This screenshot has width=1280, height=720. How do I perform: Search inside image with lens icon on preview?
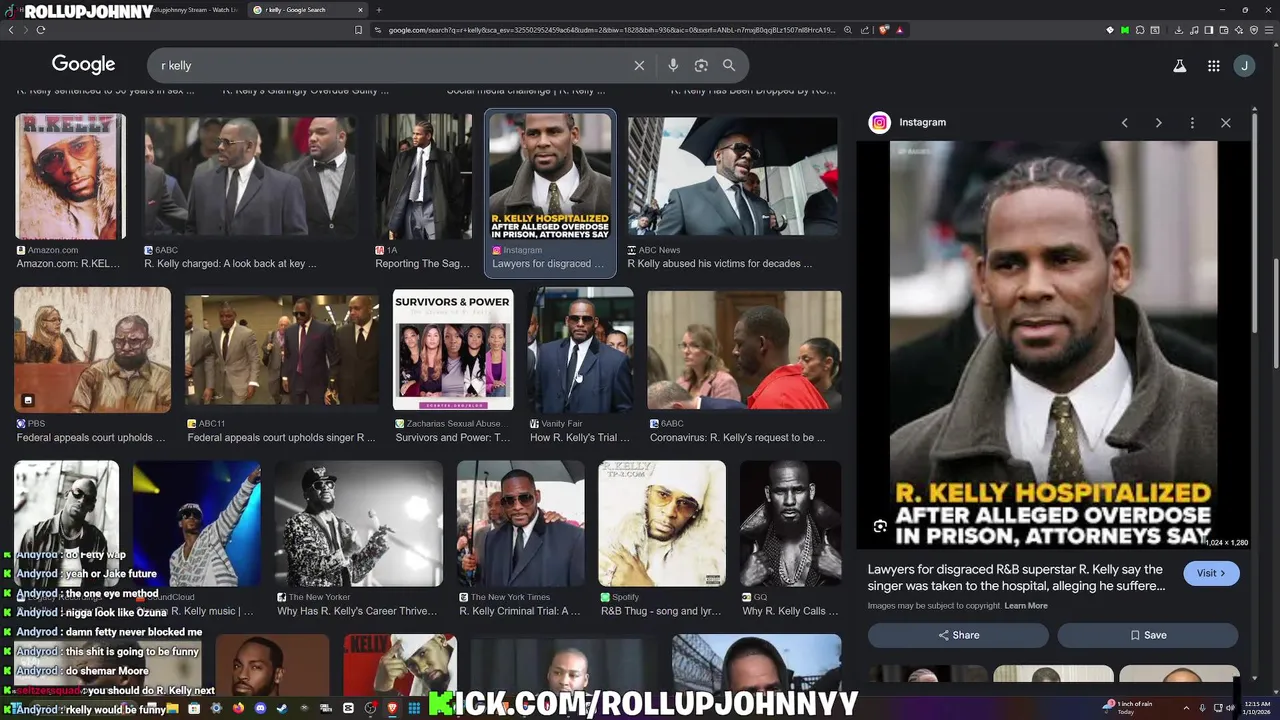[x=880, y=526]
